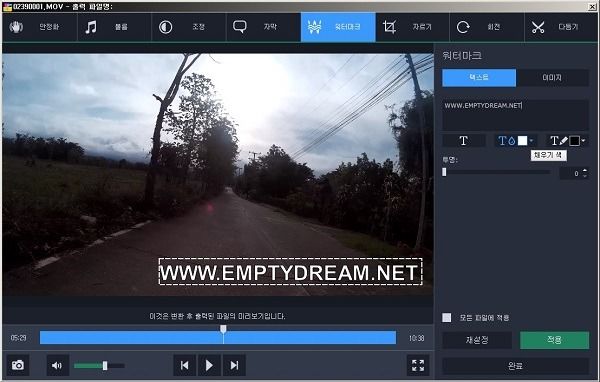The height and width of the screenshot is (382, 600).
Task: Switch to 이미지 image watermark mode
Action: click(x=553, y=78)
